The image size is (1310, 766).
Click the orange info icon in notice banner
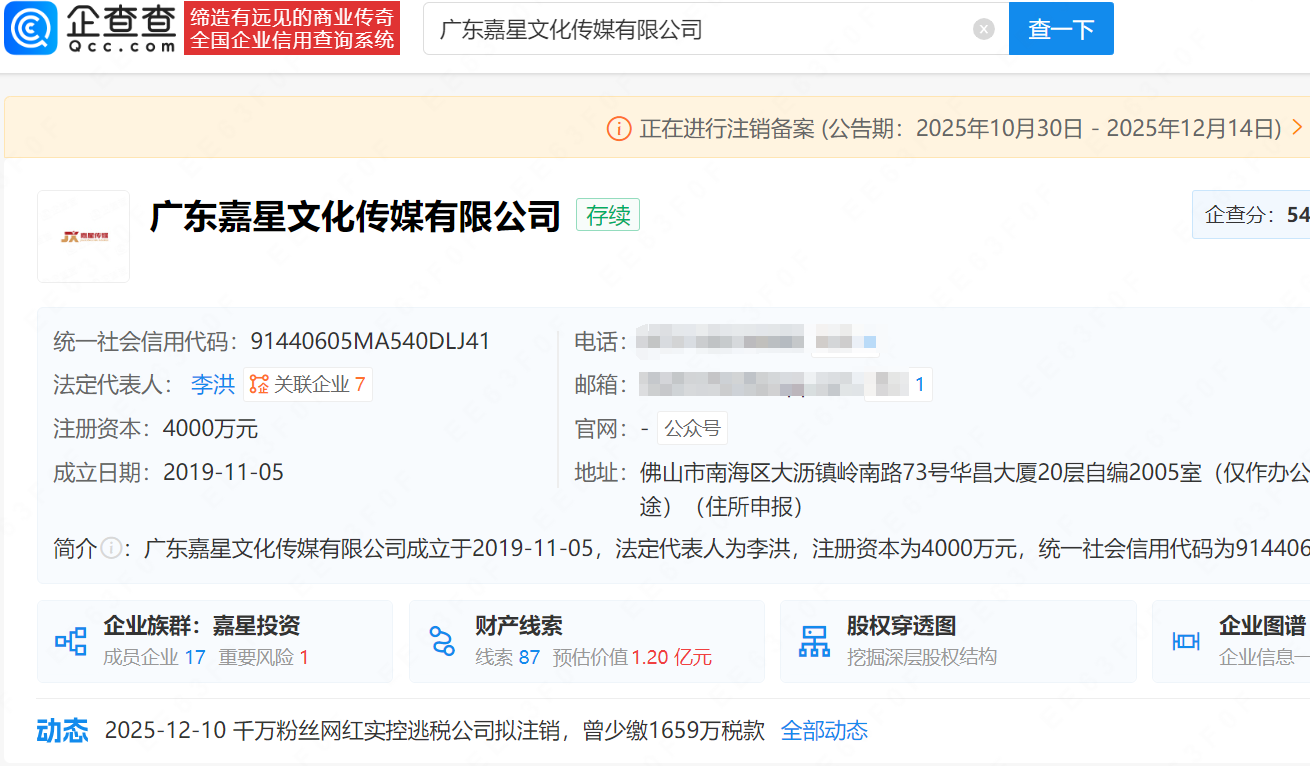[x=619, y=128]
